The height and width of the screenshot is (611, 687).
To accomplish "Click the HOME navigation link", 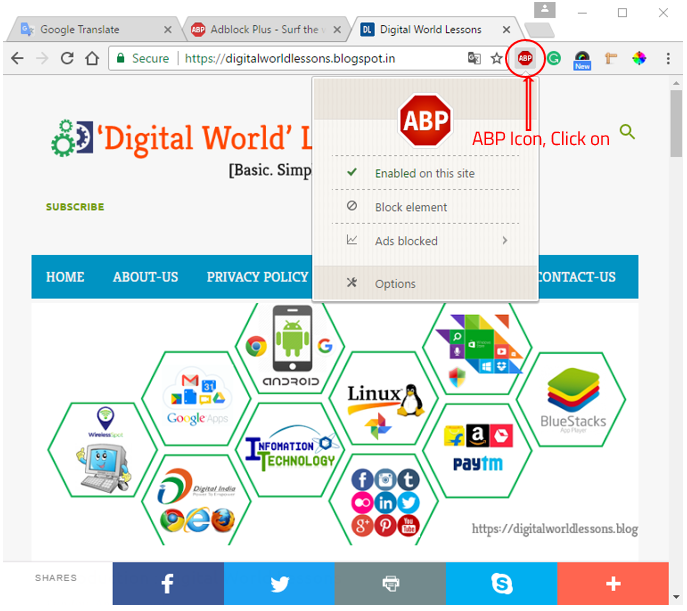I will coord(65,277).
